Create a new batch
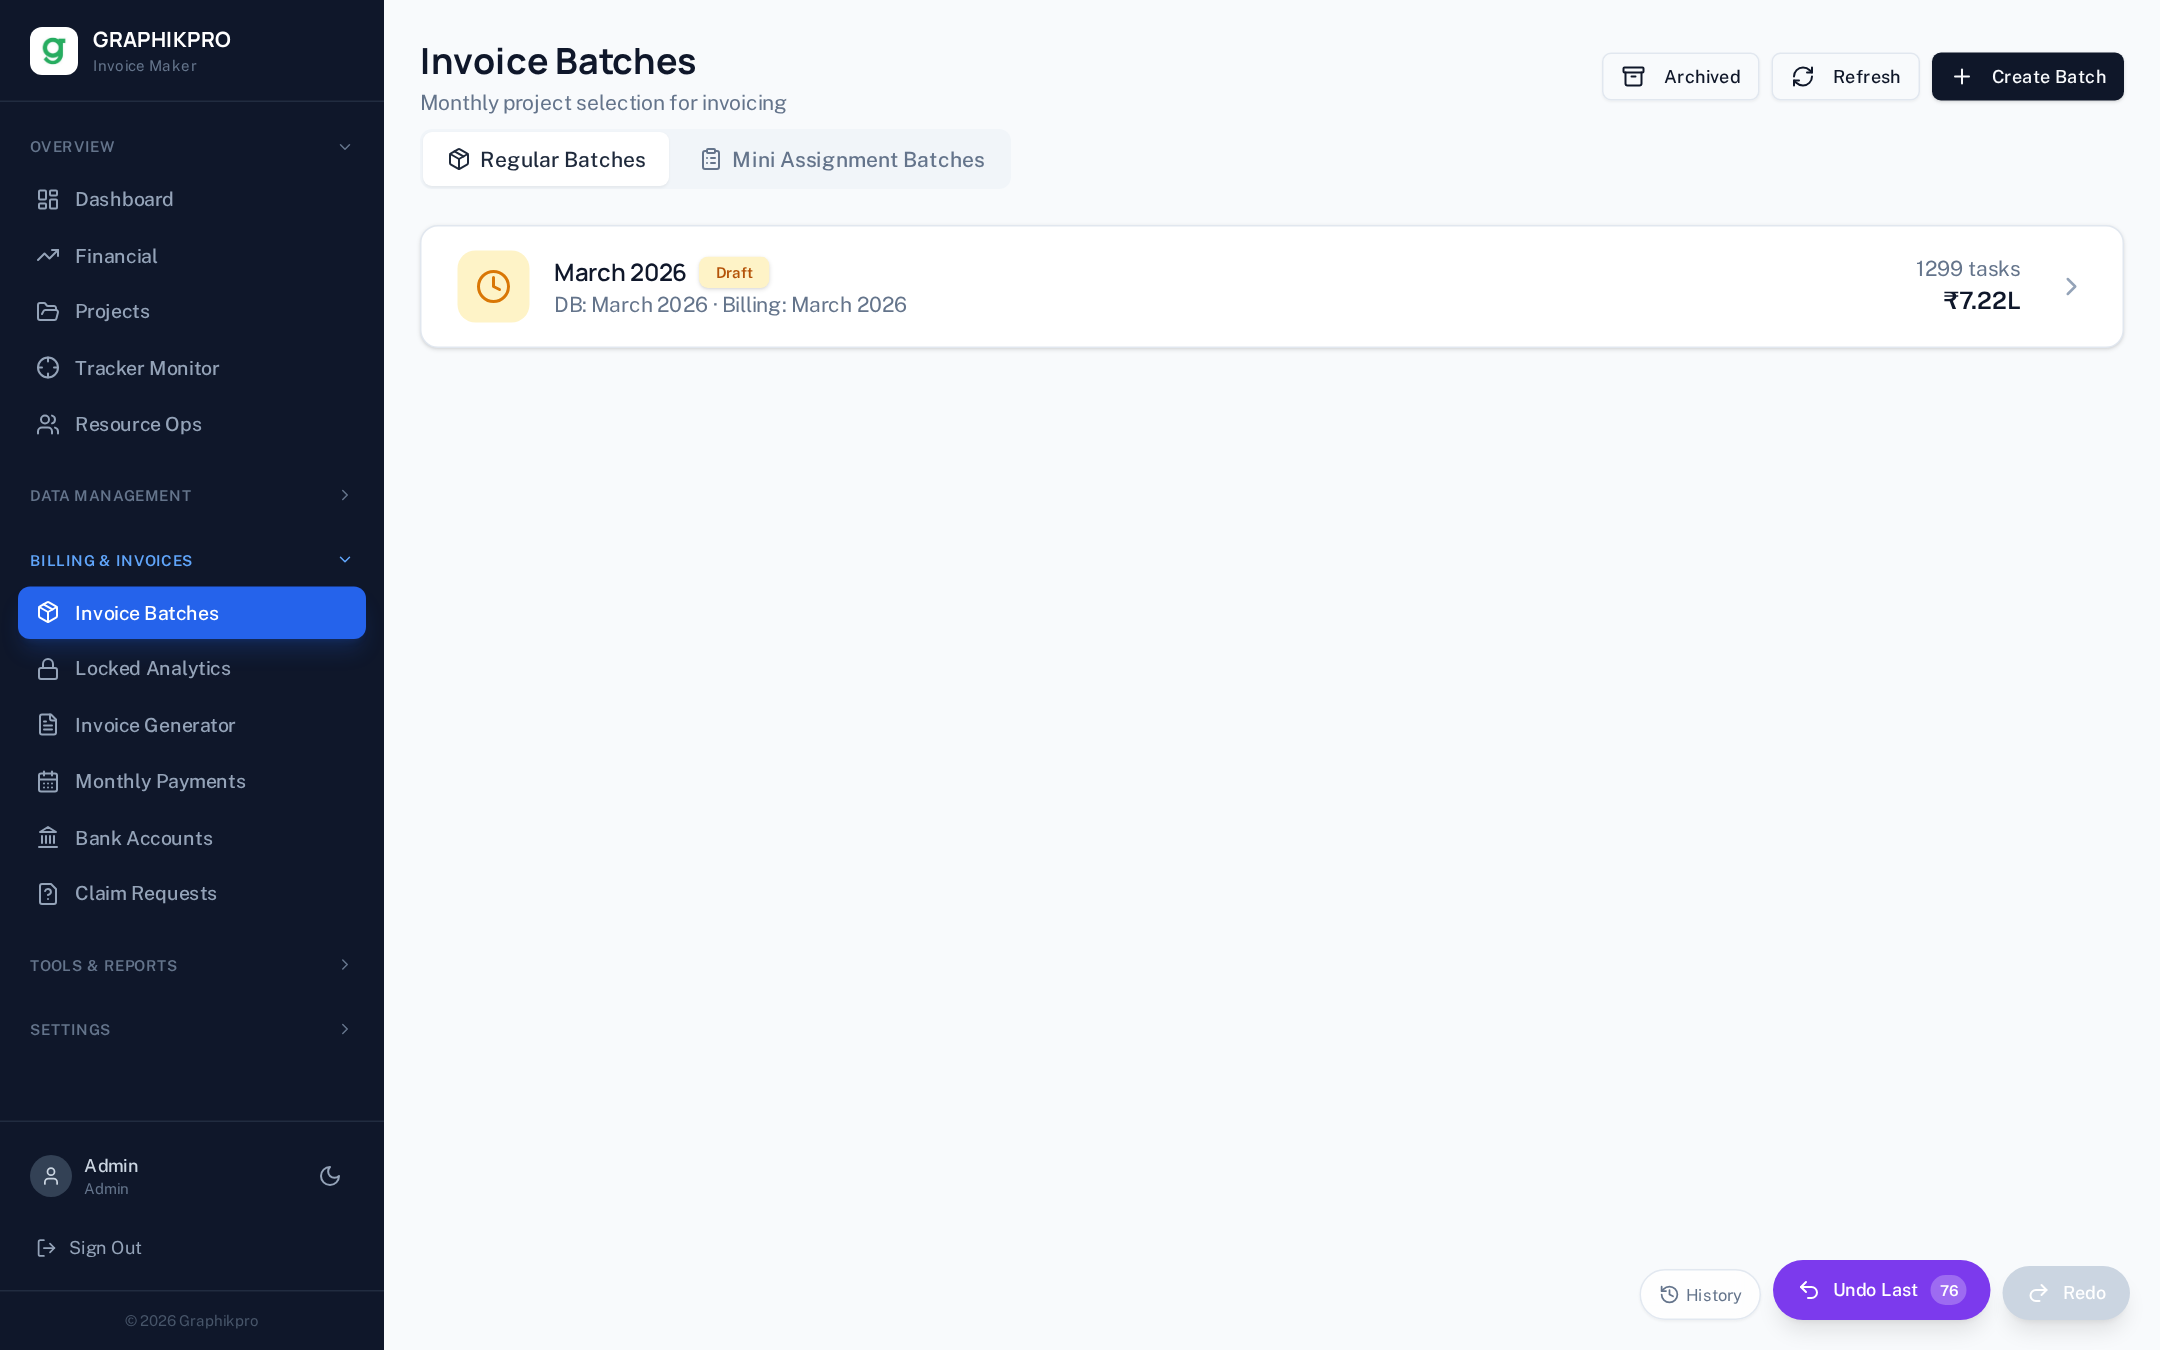 point(2027,77)
